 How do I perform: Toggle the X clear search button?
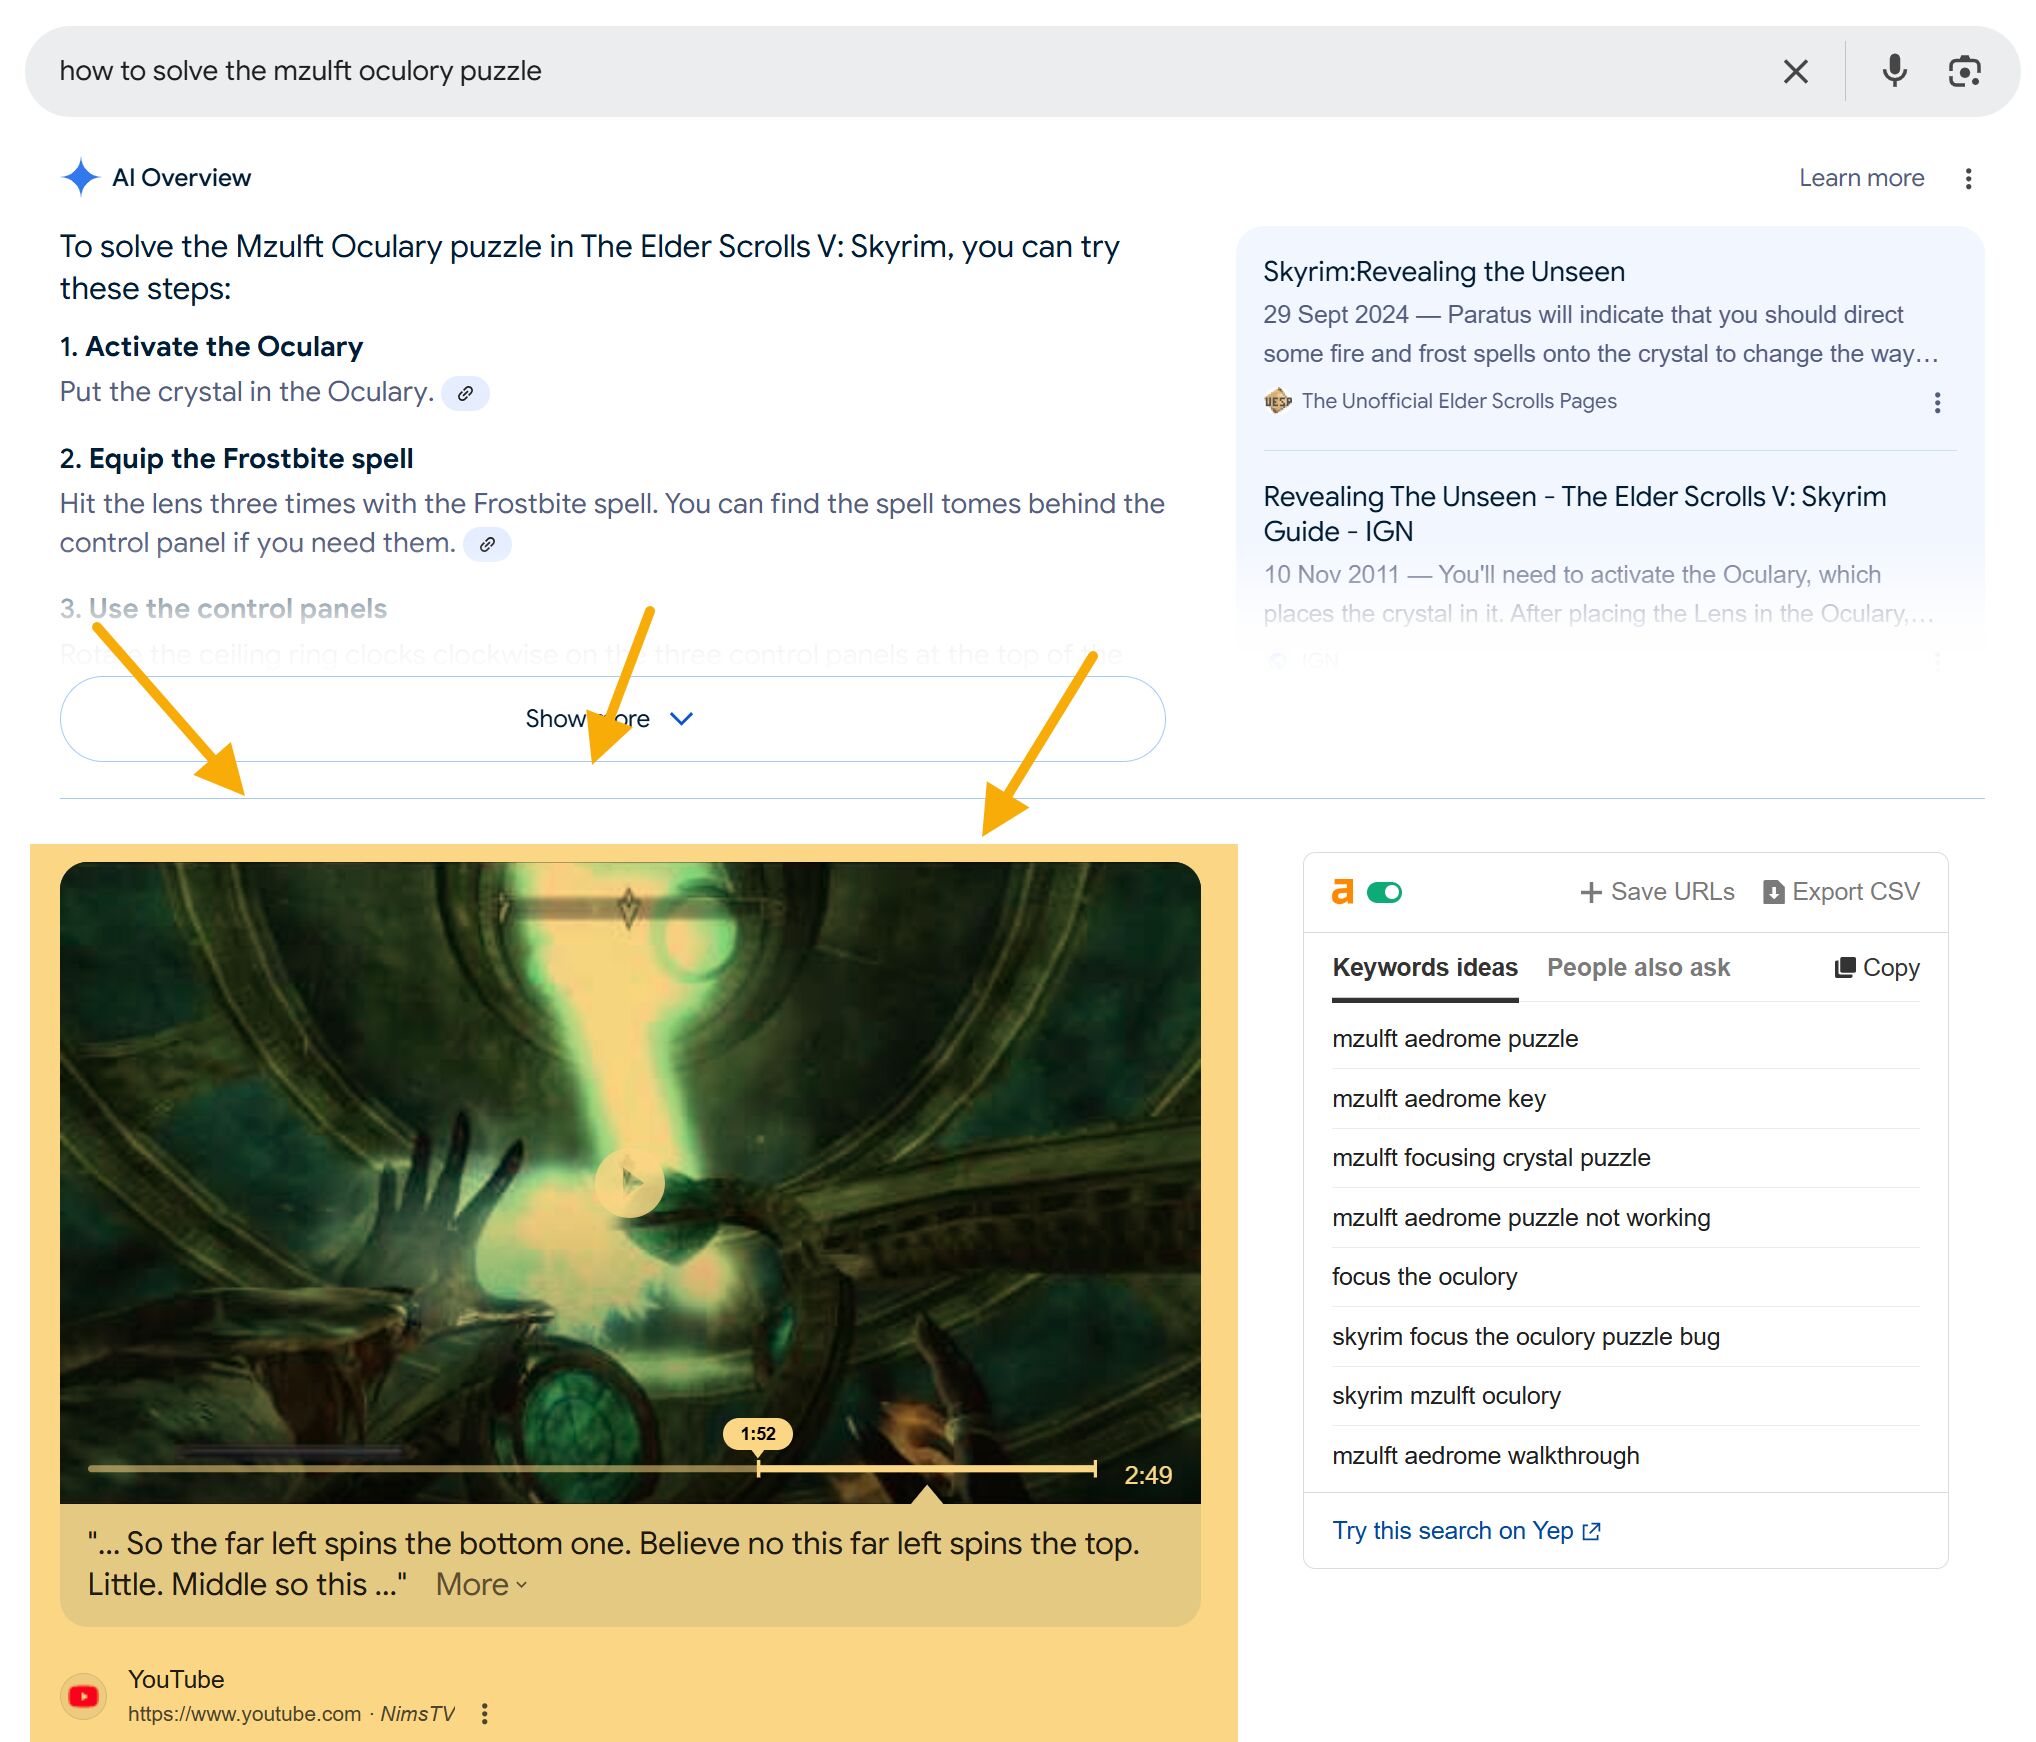(x=1794, y=71)
